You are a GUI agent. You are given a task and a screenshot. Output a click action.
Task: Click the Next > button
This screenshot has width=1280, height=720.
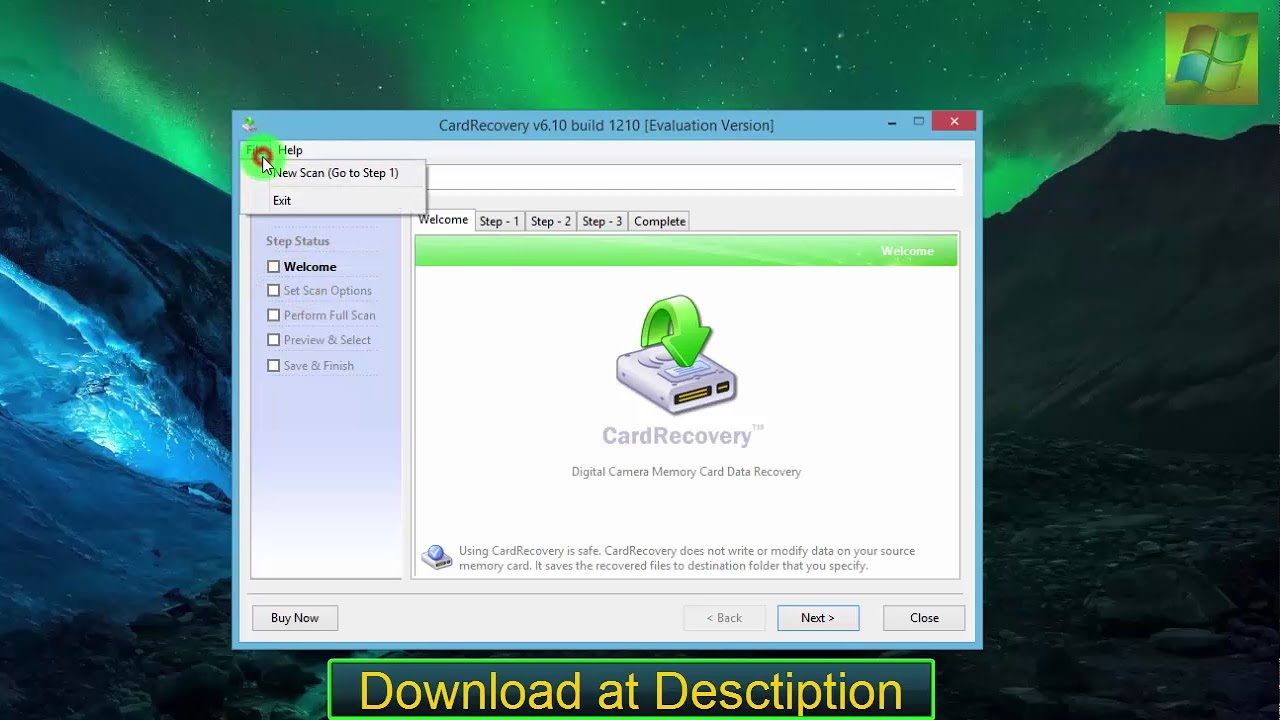click(x=818, y=618)
